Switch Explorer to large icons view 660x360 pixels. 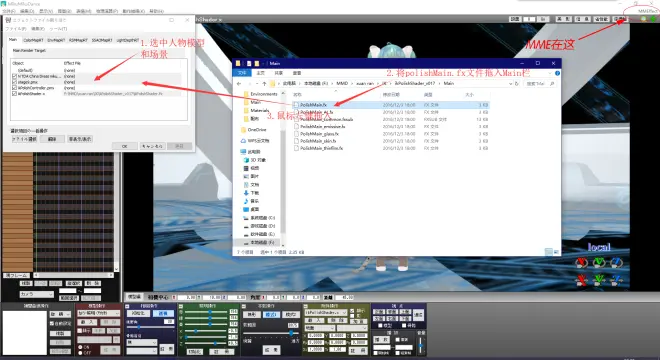(x=556, y=252)
